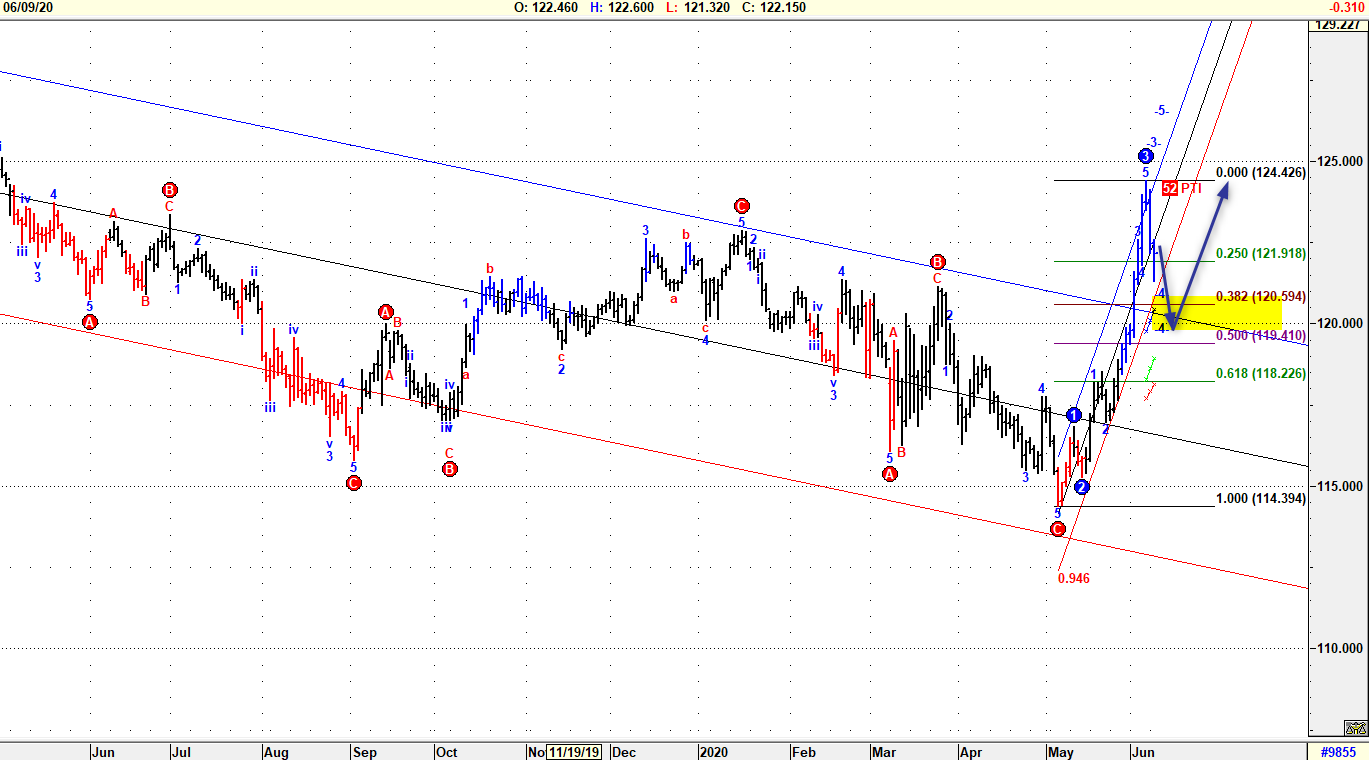Click the 115.000 price axis label
This screenshot has width=1369, height=760.
point(1340,486)
